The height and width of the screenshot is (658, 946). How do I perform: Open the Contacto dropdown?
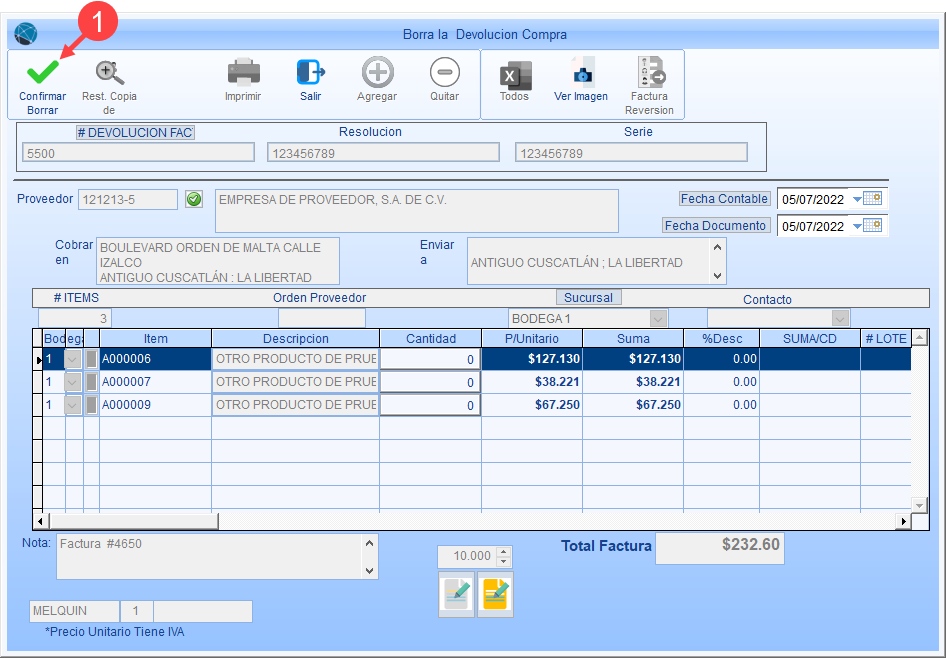[840, 318]
